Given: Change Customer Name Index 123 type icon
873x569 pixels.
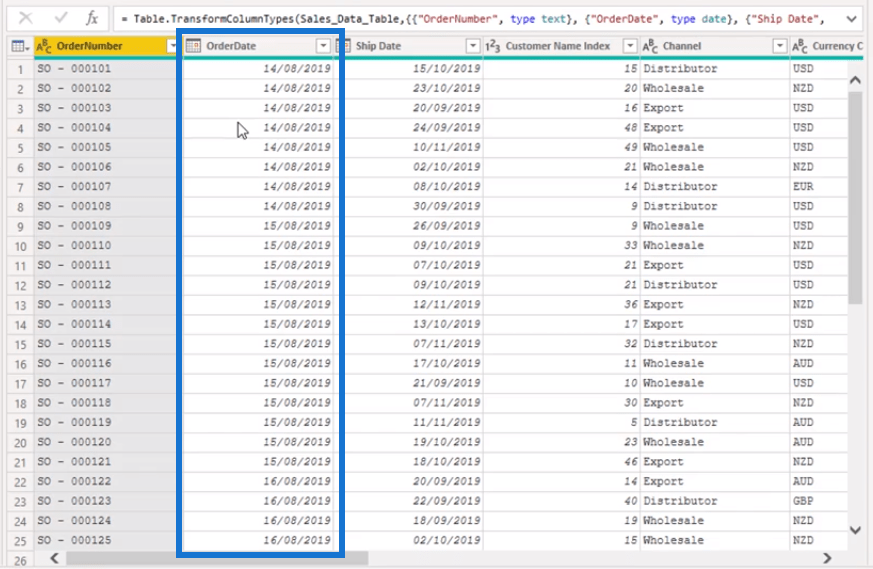Looking at the screenshot, I should (x=493, y=46).
